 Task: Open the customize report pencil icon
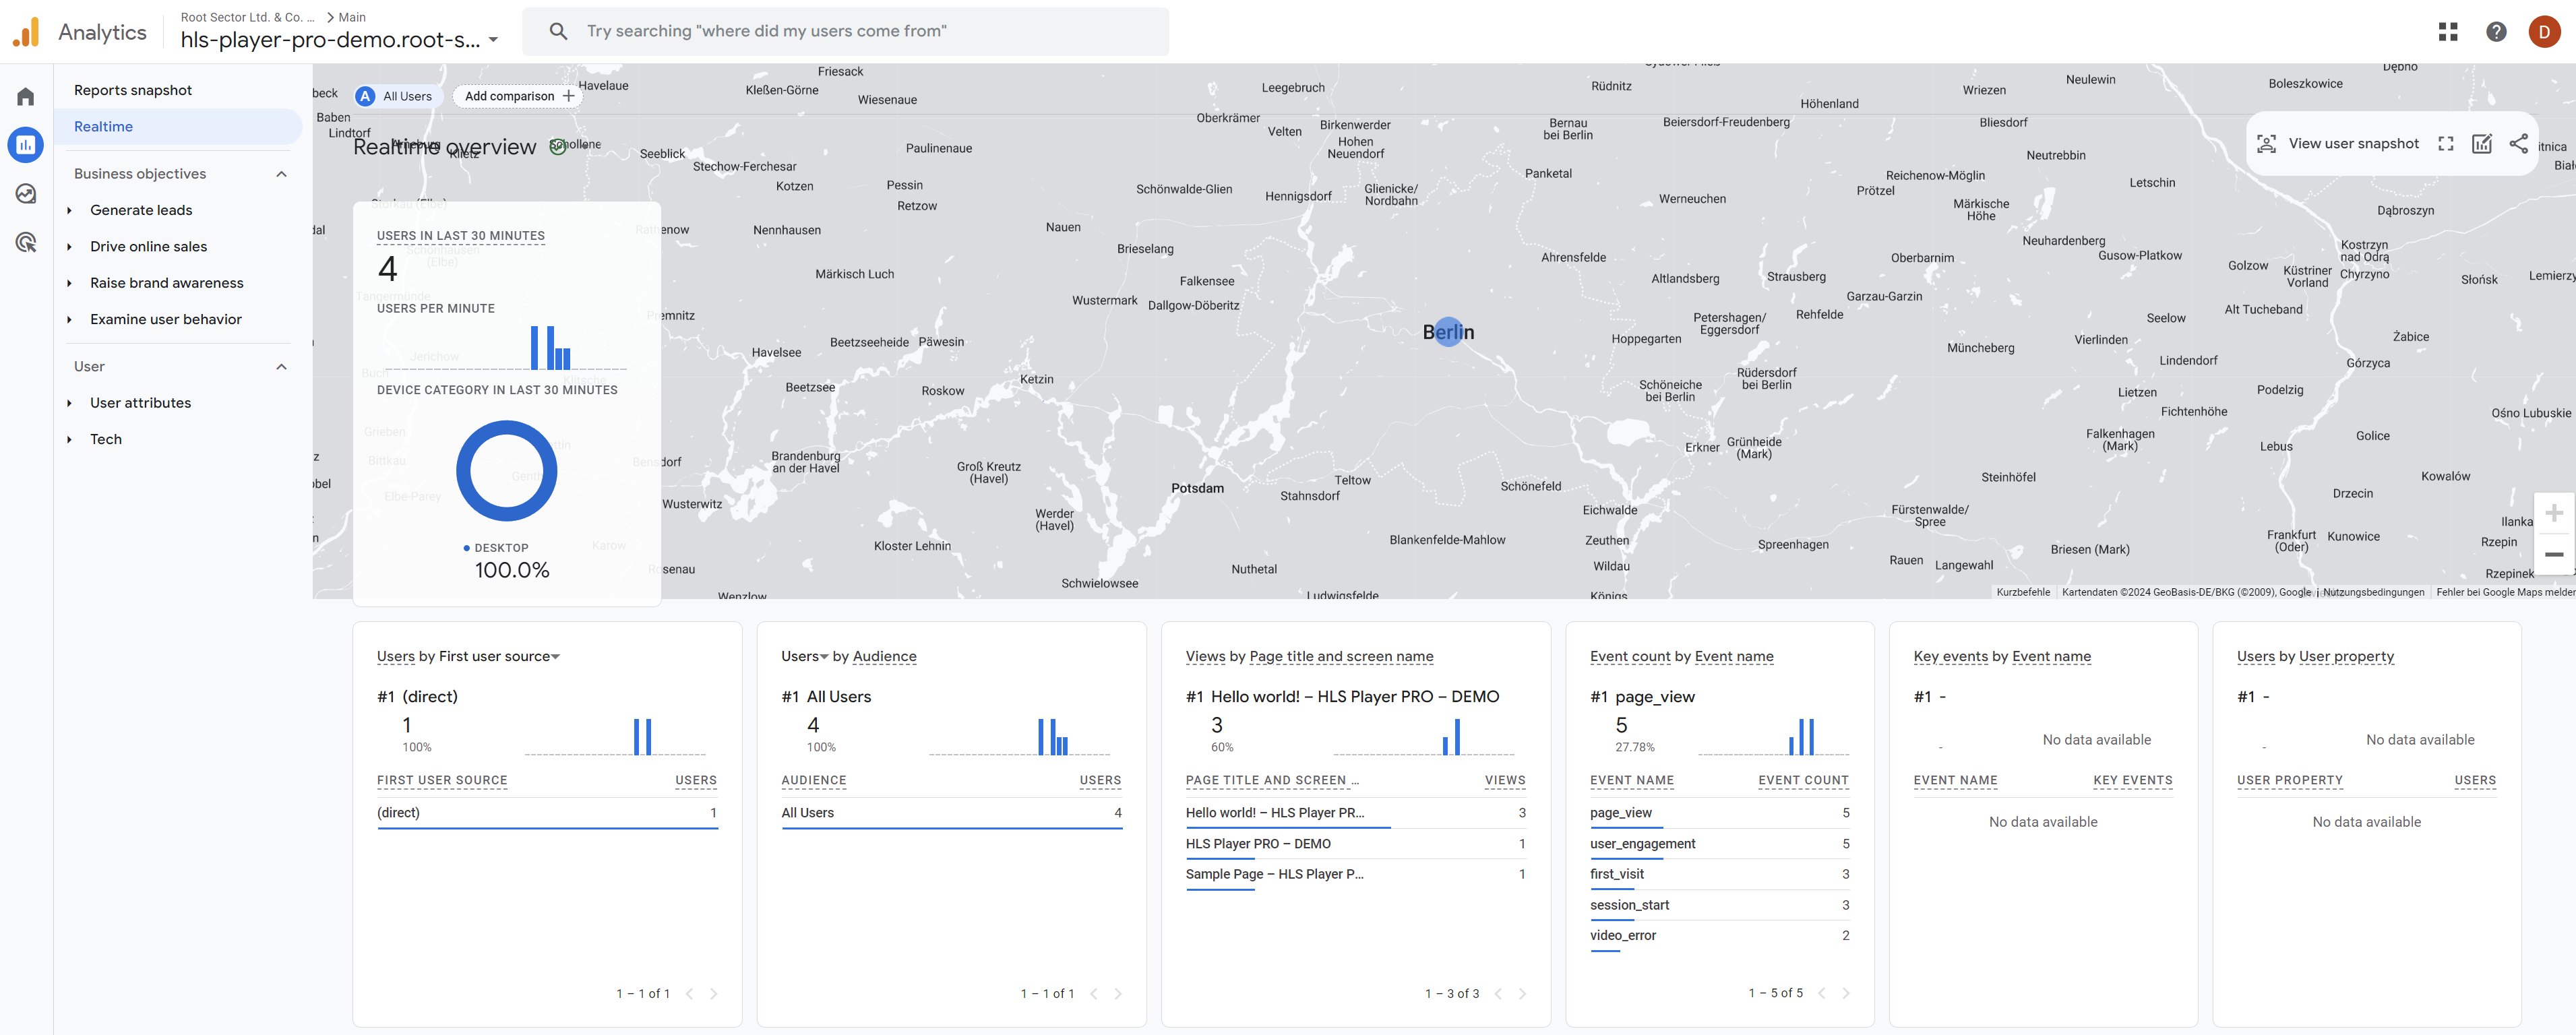point(2482,144)
